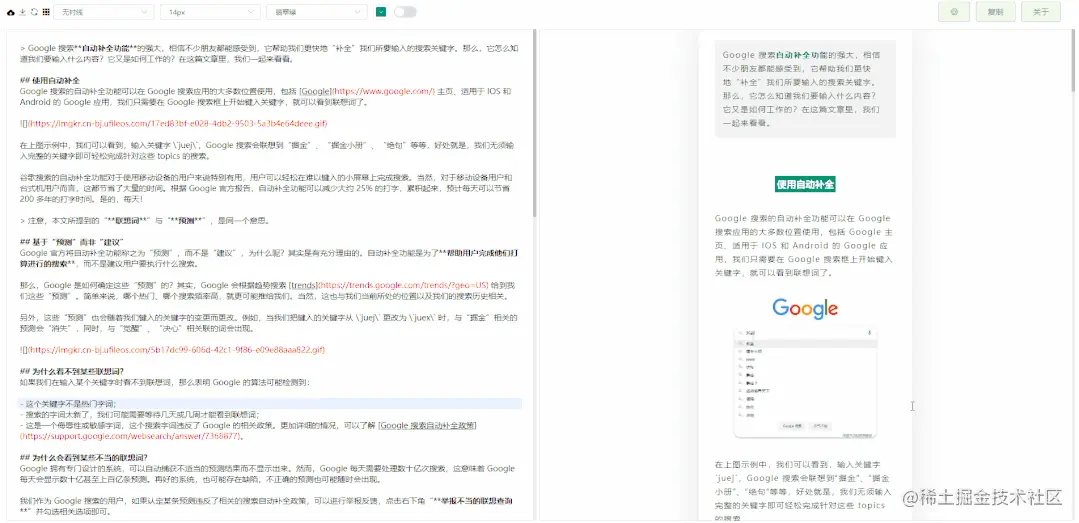Open the 翡翠绿 theme color dropdown
The height and width of the screenshot is (523, 1079).
pyautogui.click(x=317, y=12)
